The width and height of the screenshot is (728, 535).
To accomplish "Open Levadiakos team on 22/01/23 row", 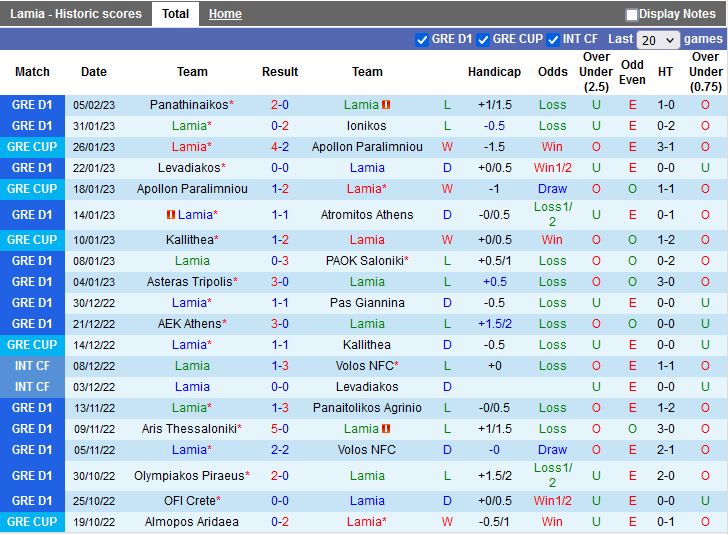I will (189, 168).
